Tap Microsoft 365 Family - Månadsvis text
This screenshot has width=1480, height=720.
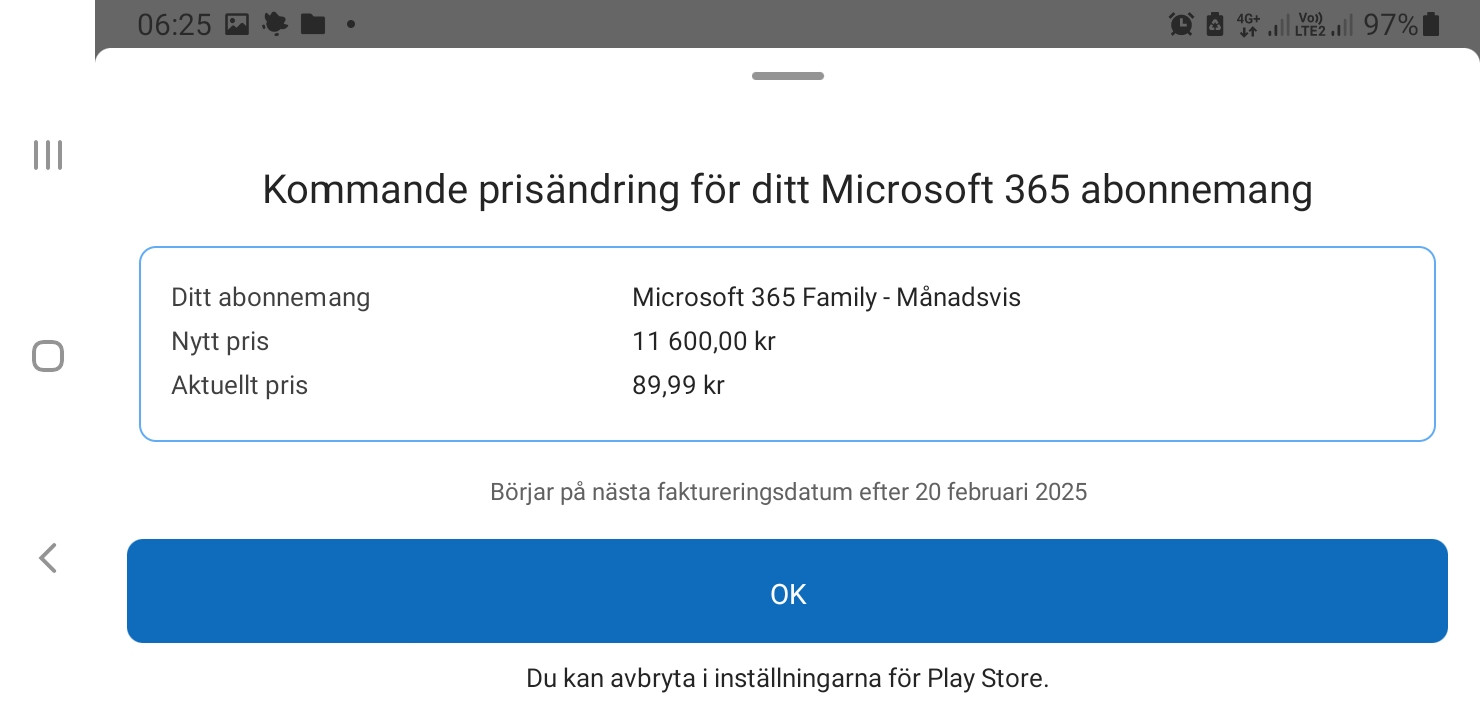coord(826,297)
